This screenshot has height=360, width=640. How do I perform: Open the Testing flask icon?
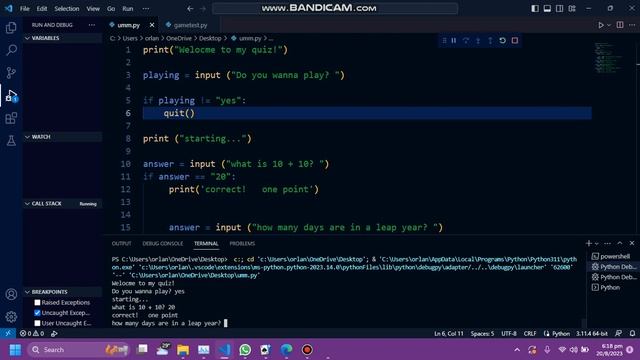coord(11,141)
